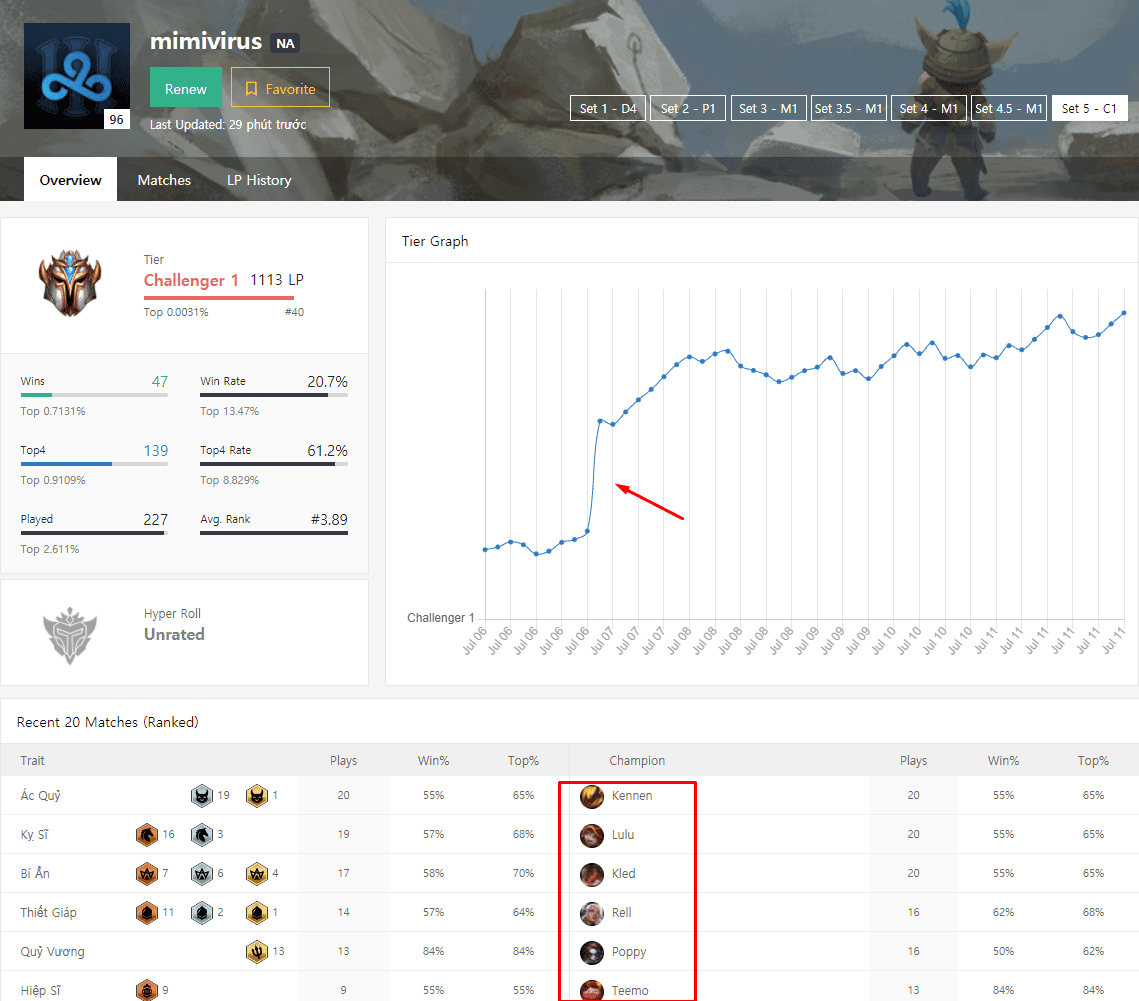Click the Poppy champion portrait

592,952
